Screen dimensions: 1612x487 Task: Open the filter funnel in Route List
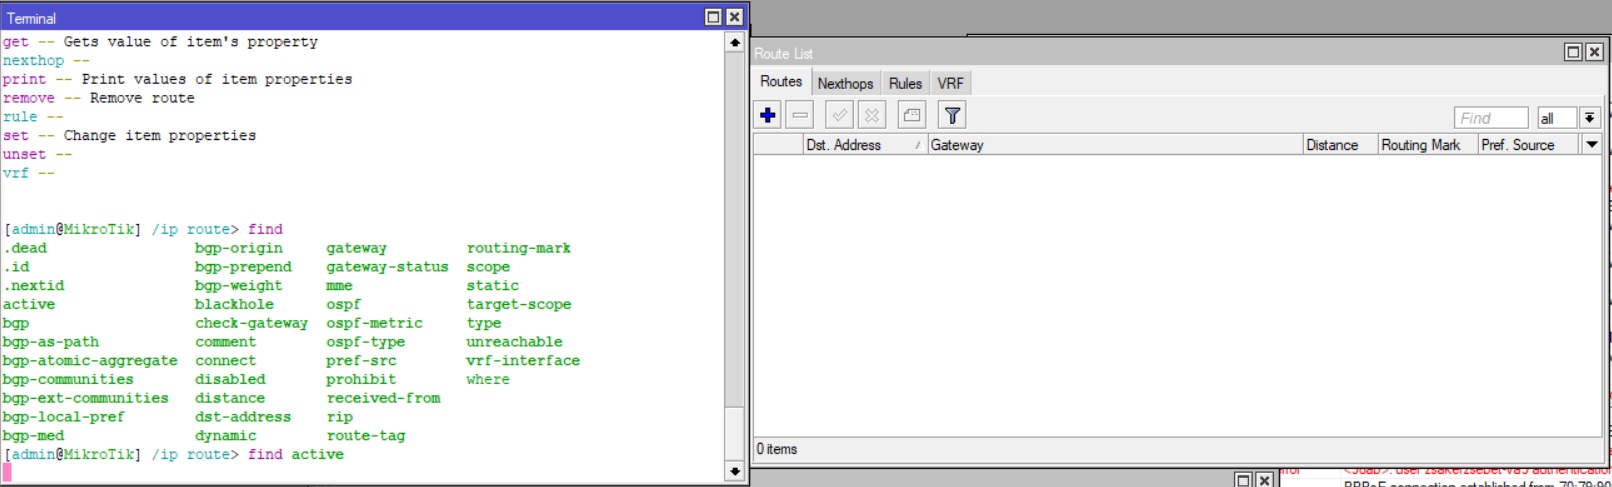click(953, 116)
